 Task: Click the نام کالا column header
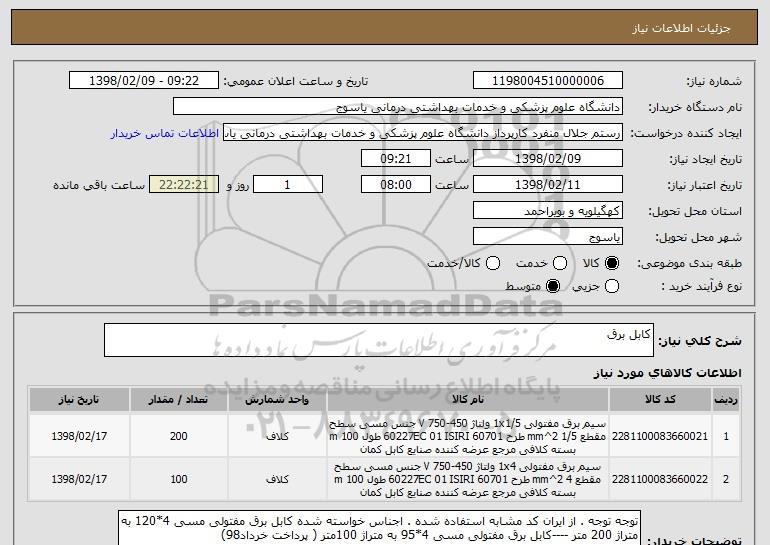coord(468,400)
